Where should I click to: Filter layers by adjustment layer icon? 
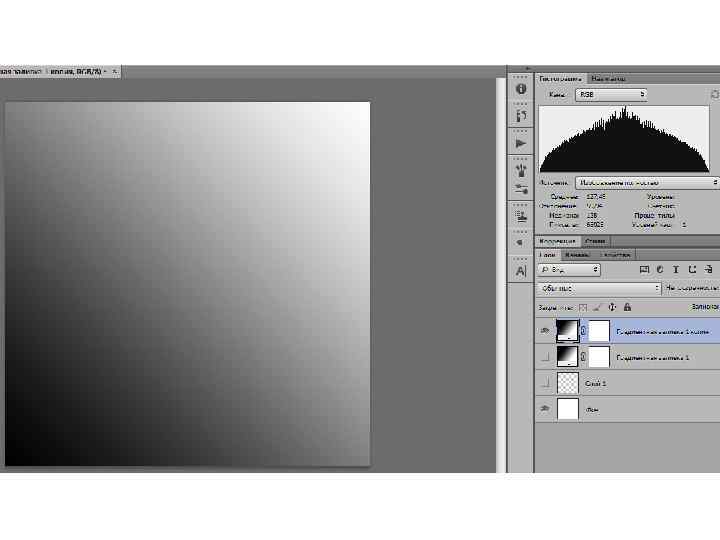(660, 270)
